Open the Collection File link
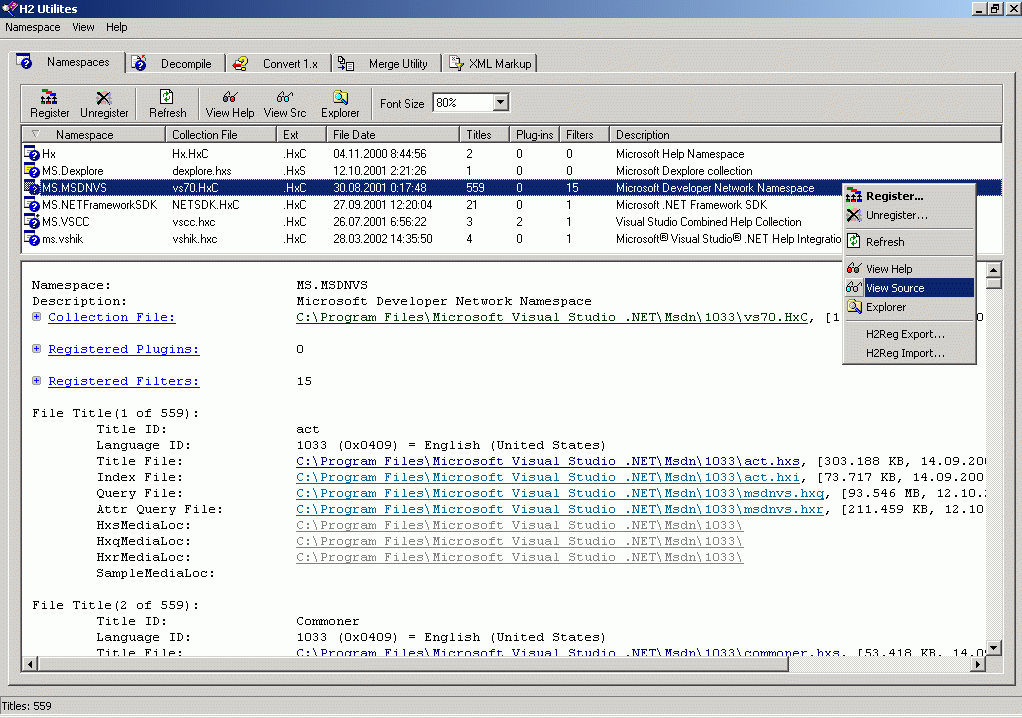The width and height of the screenshot is (1022, 718). coord(111,317)
